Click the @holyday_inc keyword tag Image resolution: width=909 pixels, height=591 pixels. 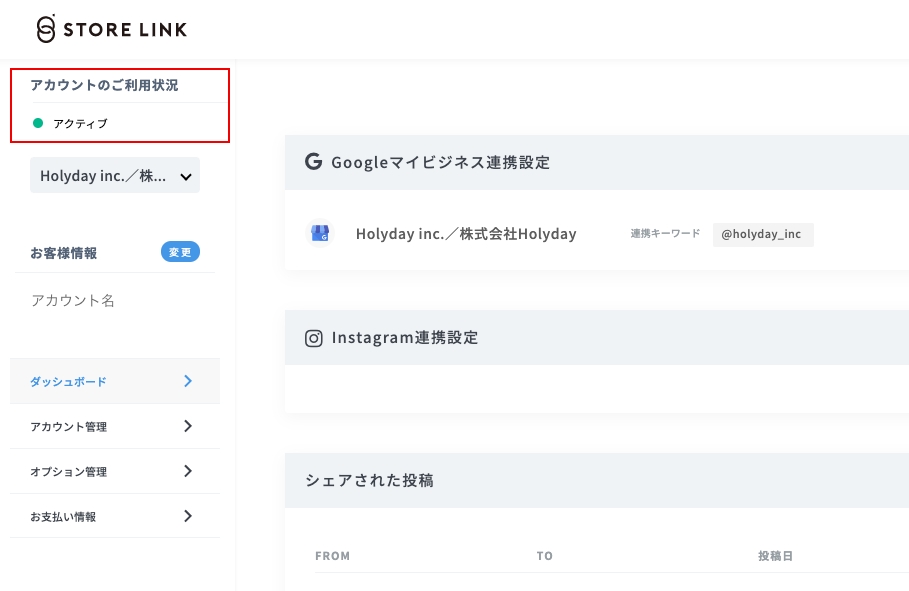click(763, 234)
